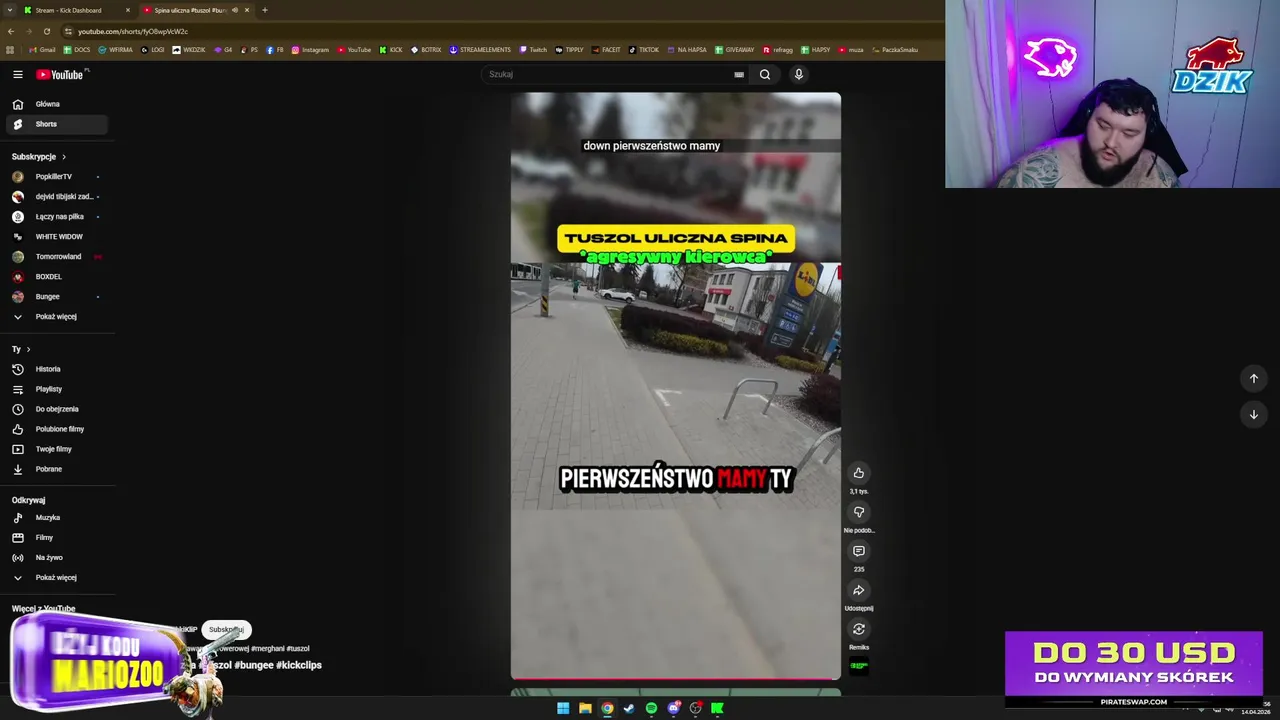Share the Short via Udostępnij
The image size is (1280, 720).
click(x=858, y=590)
